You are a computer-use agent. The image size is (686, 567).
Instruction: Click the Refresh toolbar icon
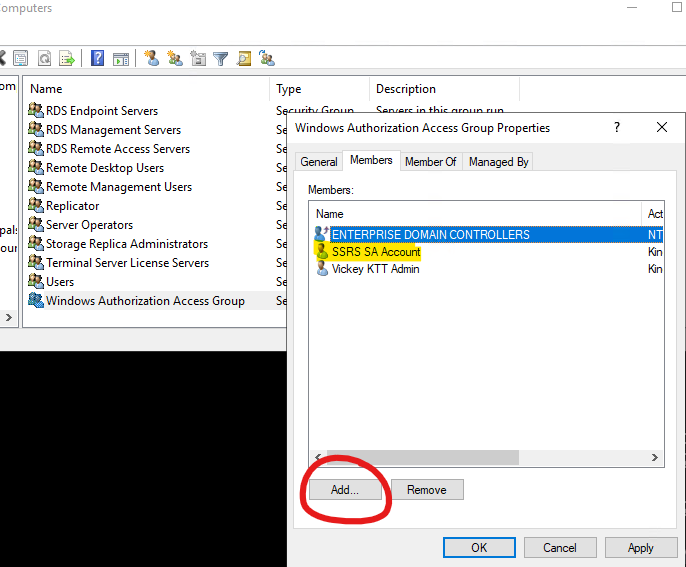(x=44, y=58)
